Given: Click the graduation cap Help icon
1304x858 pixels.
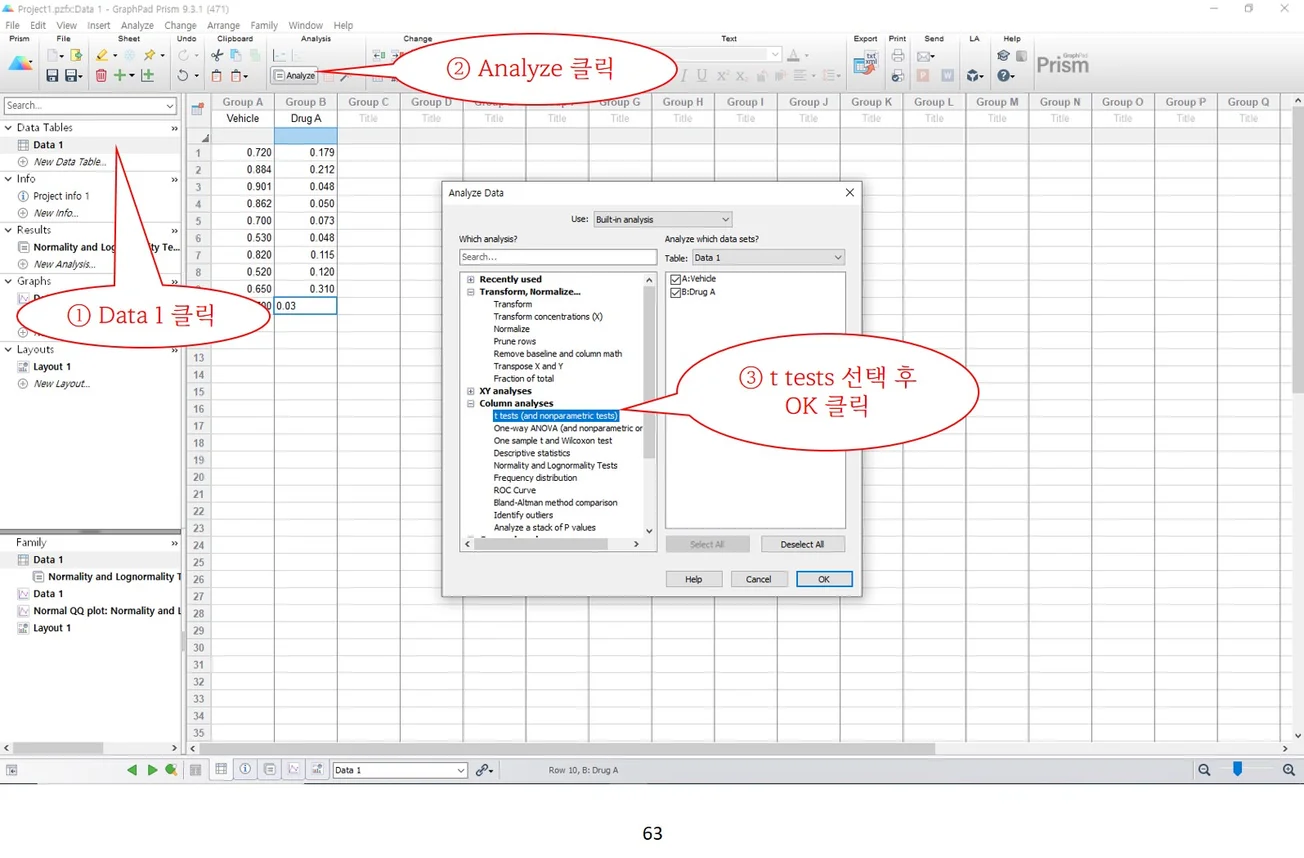Looking at the screenshot, I should click(1003, 55).
